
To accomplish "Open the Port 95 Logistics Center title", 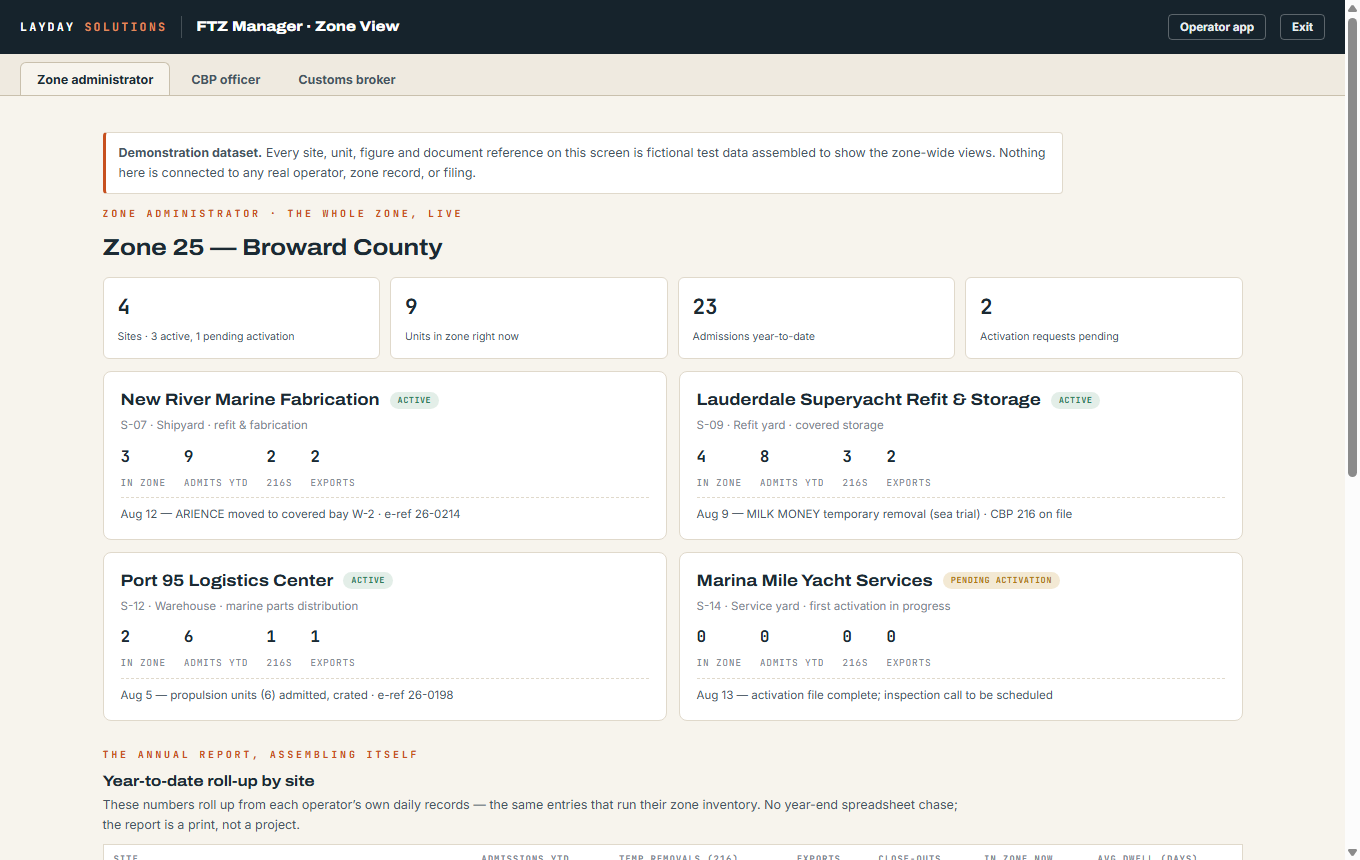I will coord(227,580).
